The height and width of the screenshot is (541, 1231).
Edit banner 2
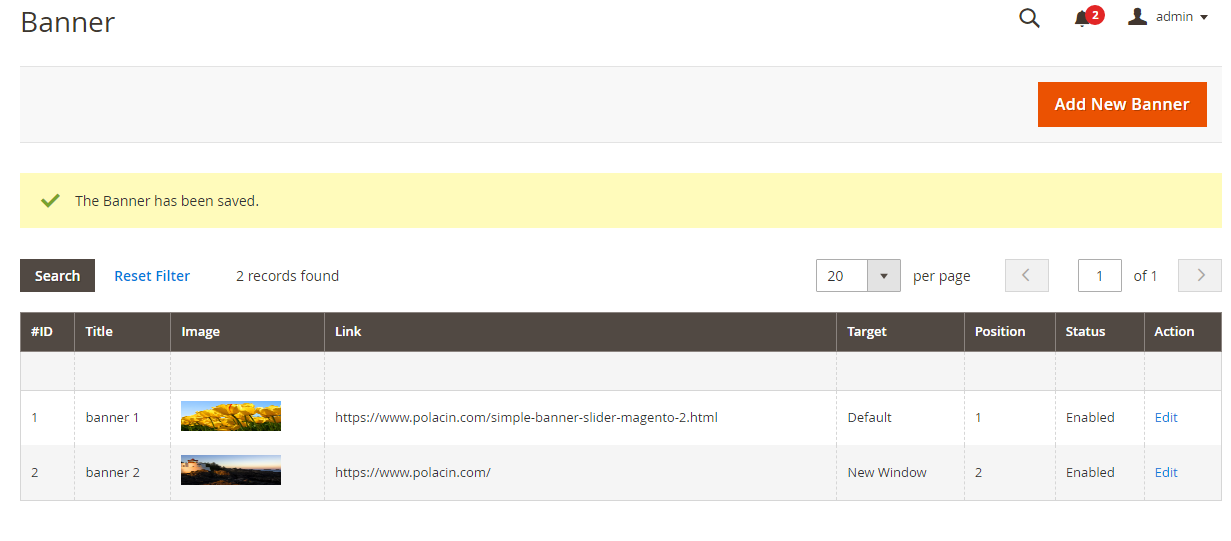click(1166, 473)
